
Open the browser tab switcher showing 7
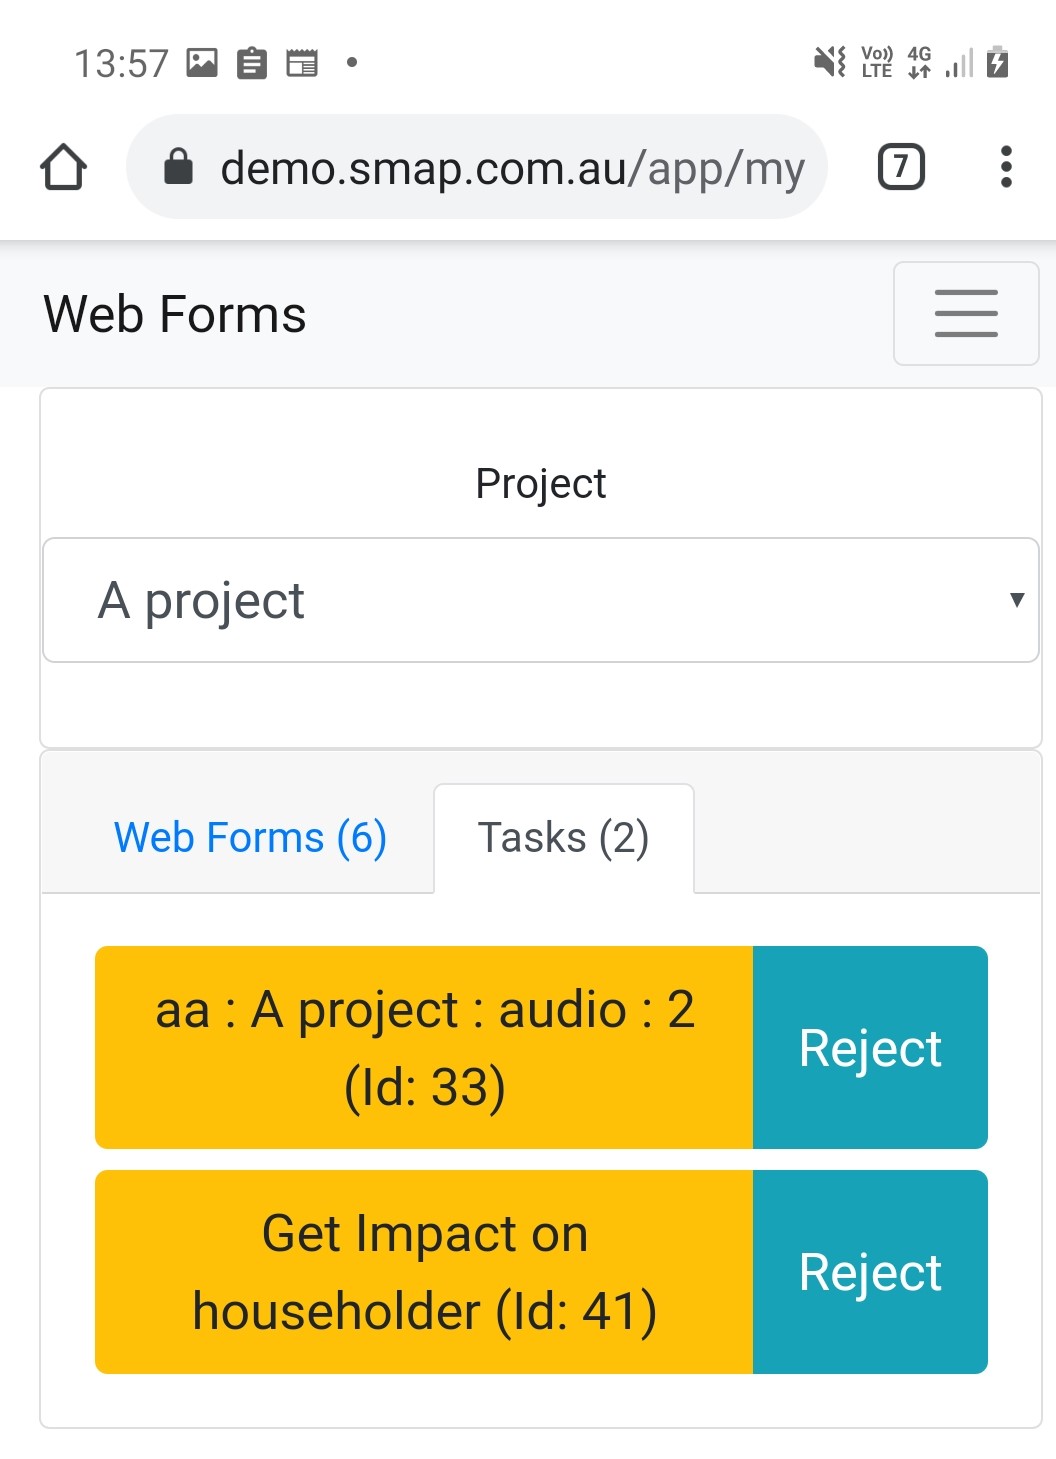pos(900,167)
